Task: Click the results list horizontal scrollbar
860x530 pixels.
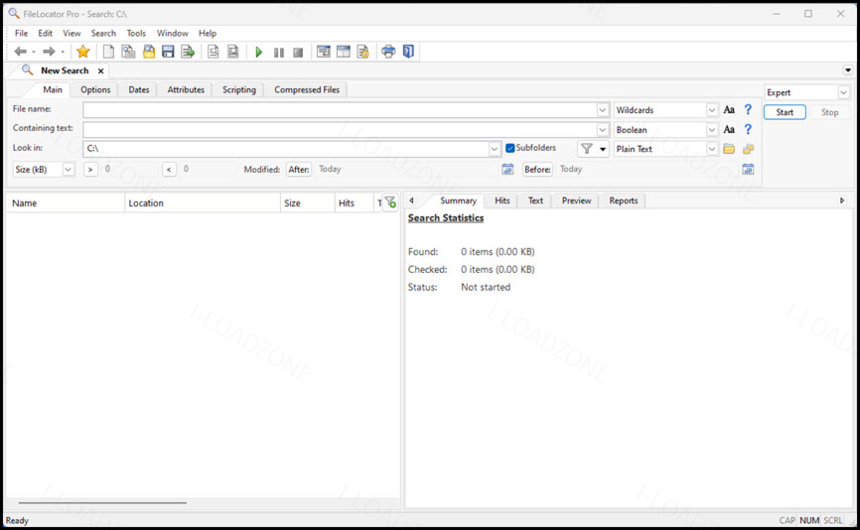Action: pos(103,502)
